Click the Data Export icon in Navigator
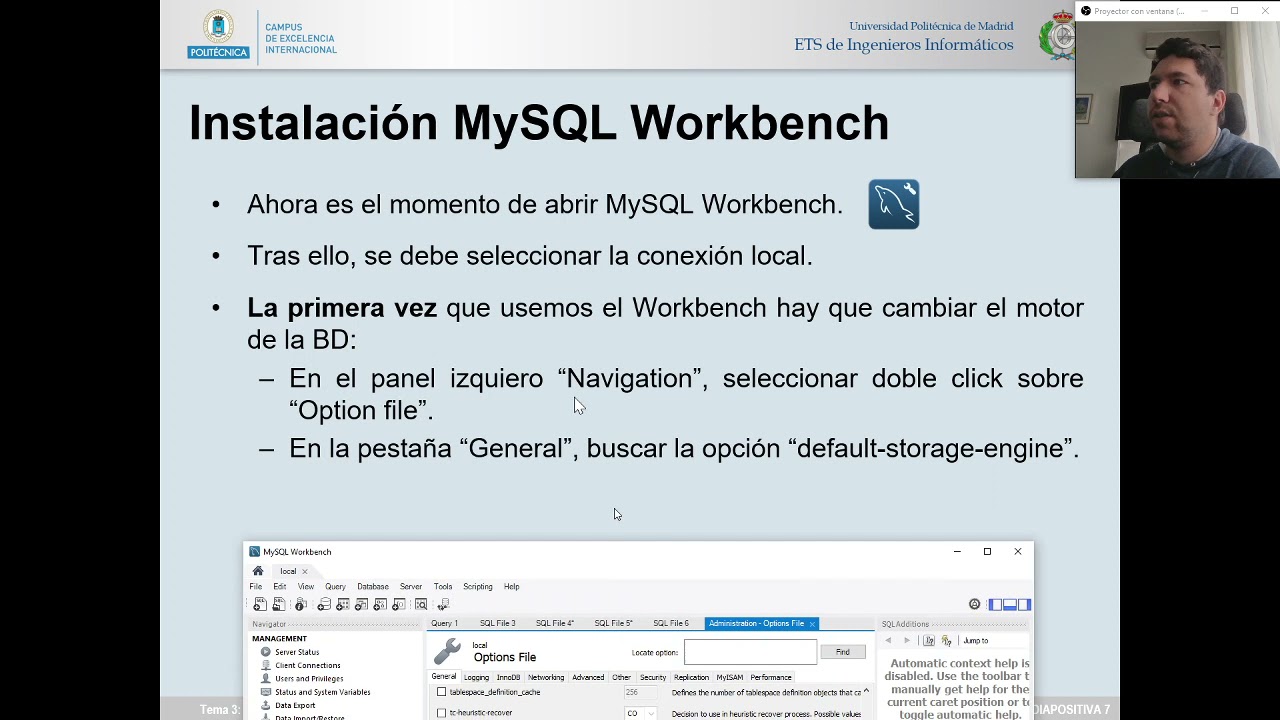Image resolution: width=1280 pixels, height=720 pixels. point(266,705)
